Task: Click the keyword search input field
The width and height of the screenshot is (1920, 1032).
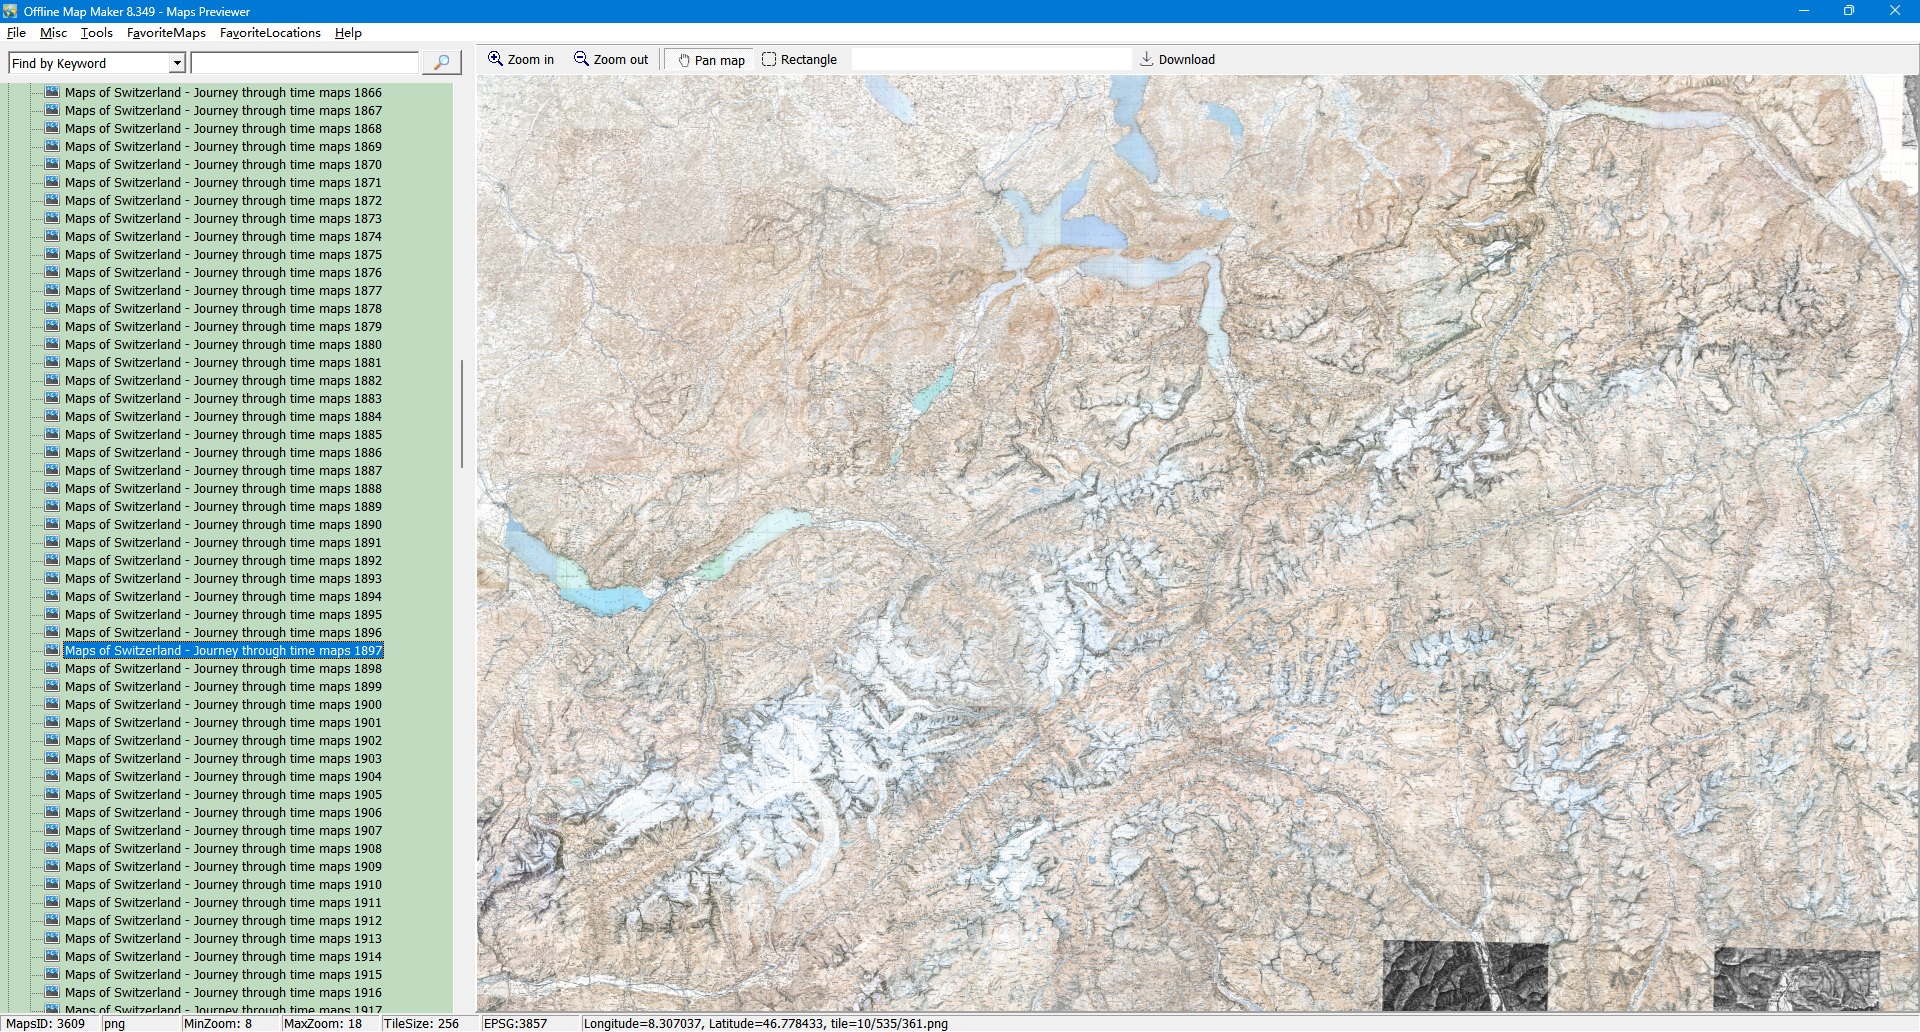Action: [x=304, y=63]
